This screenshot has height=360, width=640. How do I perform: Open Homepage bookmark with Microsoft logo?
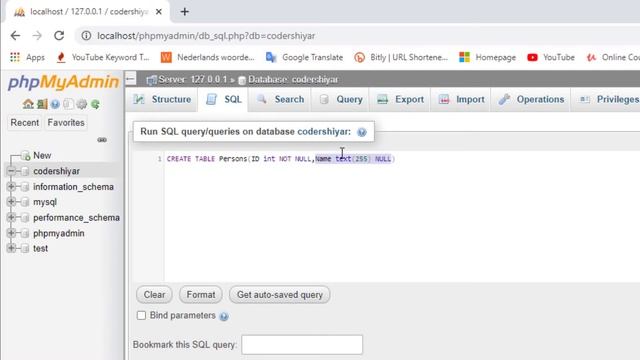coord(487,58)
